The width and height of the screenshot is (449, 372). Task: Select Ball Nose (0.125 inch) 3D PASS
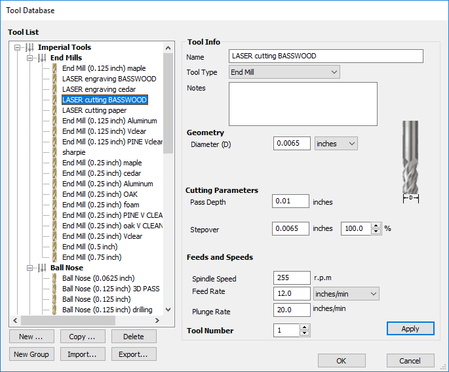click(x=111, y=289)
